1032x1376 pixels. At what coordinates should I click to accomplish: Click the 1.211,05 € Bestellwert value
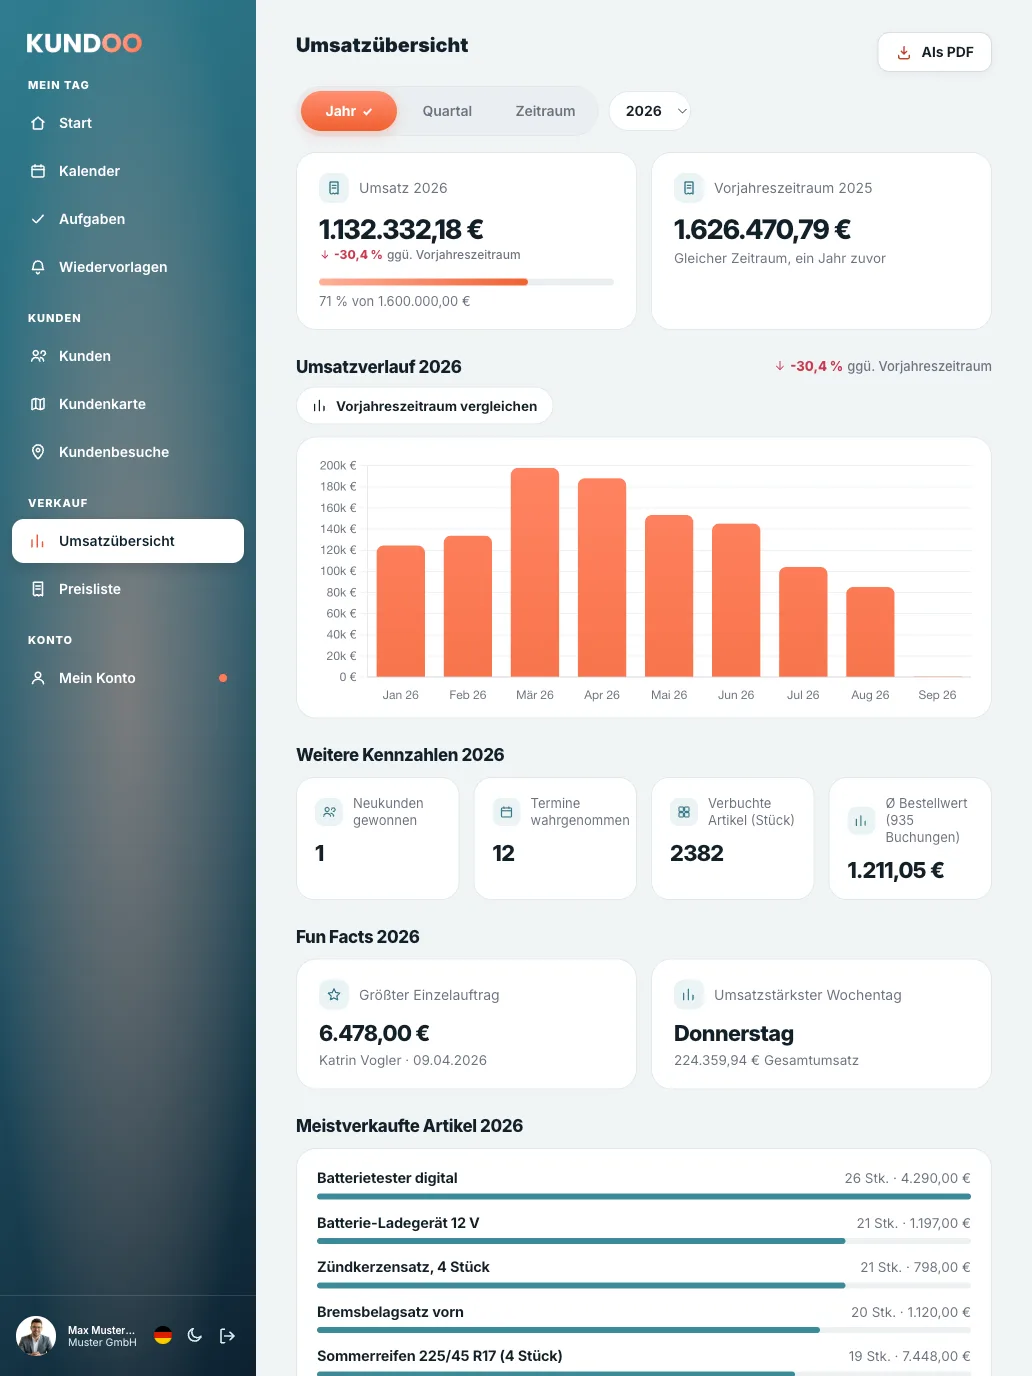coord(896,870)
